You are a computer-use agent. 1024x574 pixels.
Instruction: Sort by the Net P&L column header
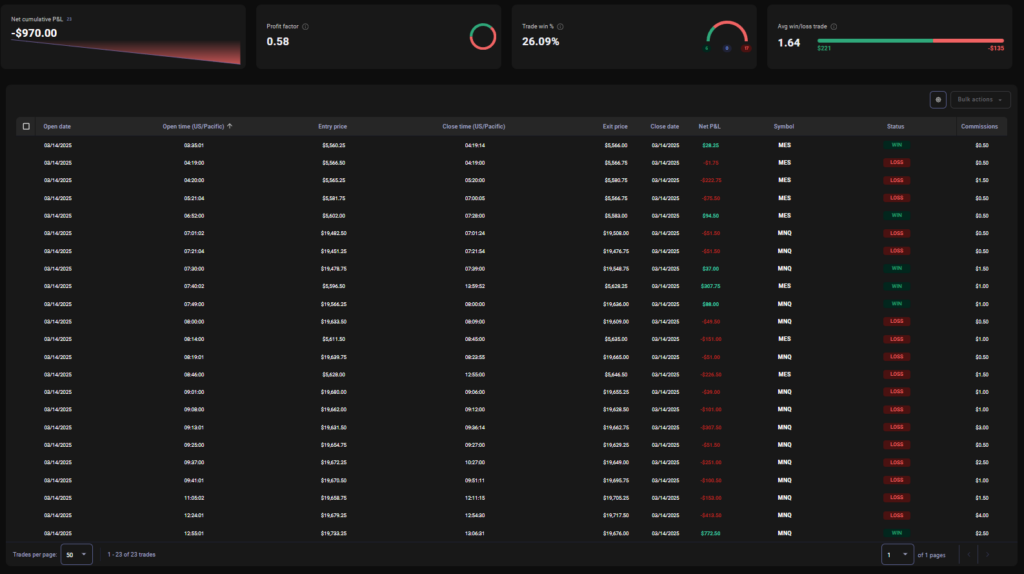pyautogui.click(x=709, y=126)
